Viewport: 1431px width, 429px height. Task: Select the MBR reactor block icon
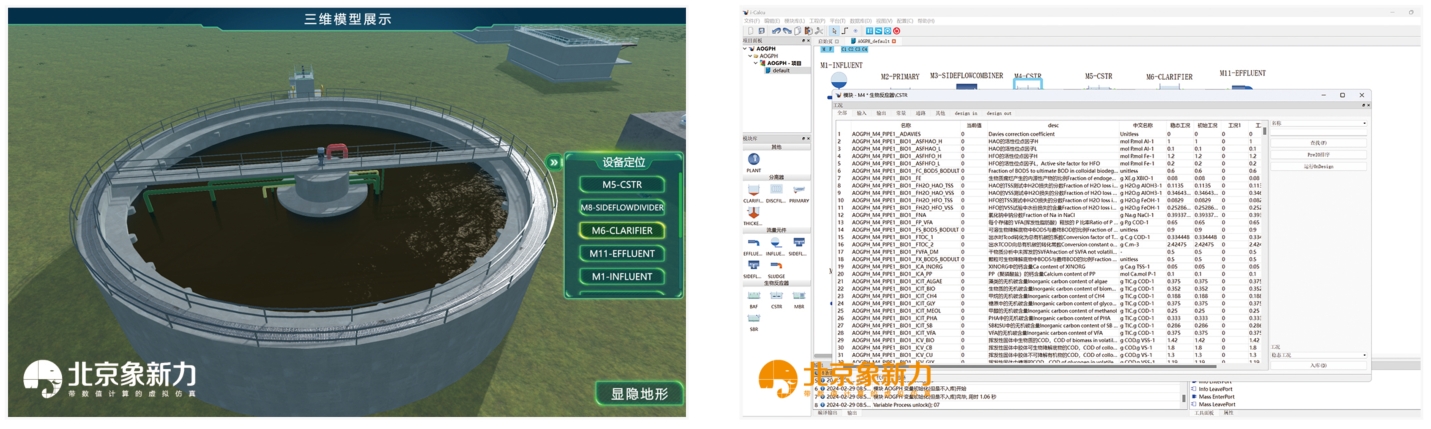click(x=800, y=296)
